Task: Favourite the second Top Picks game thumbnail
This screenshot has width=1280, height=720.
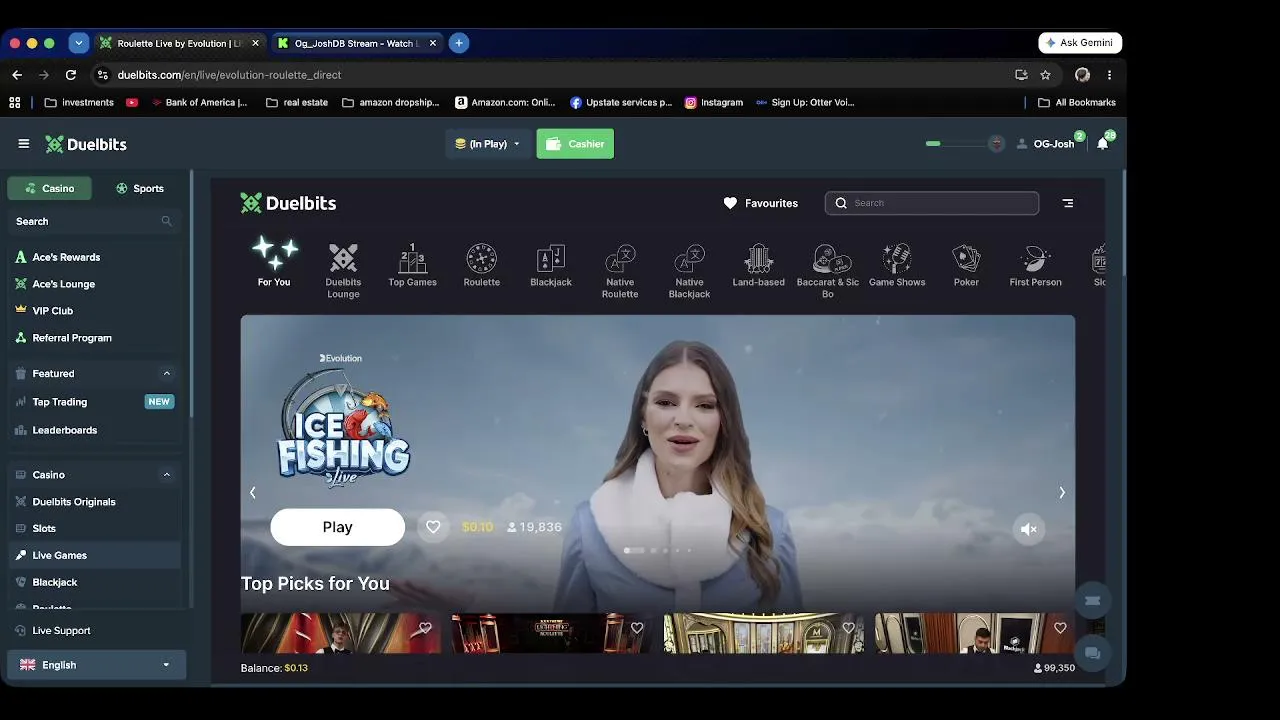Action: coord(637,628)
